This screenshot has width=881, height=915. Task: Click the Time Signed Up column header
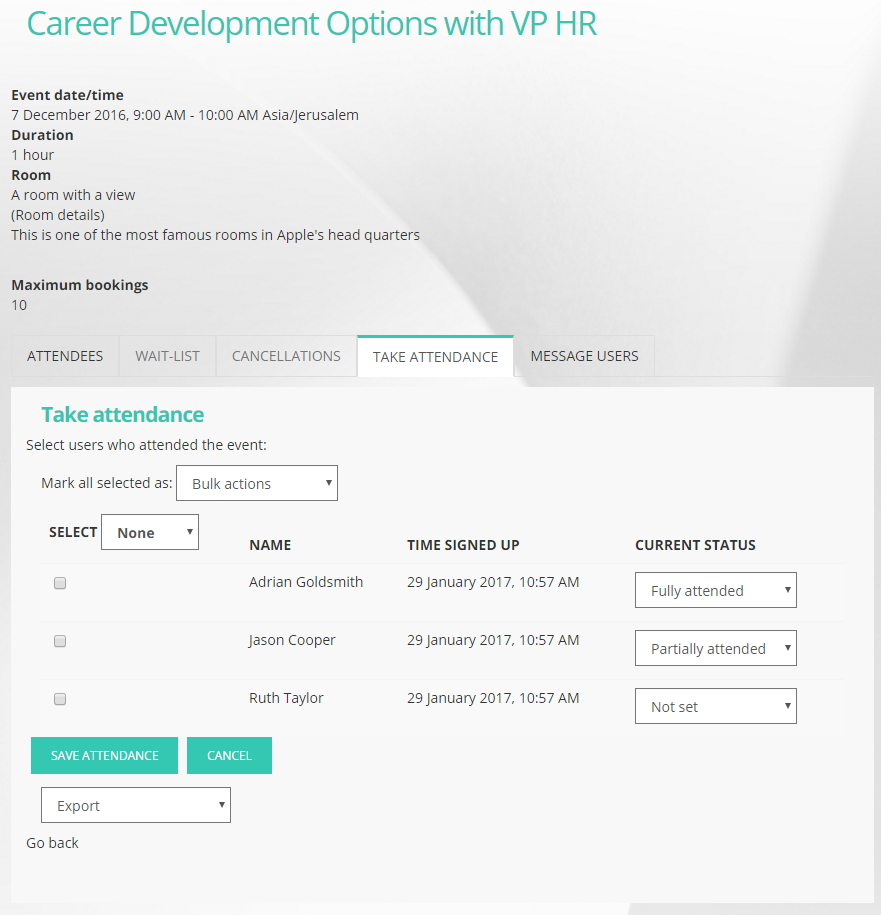(x=463, y=545)
